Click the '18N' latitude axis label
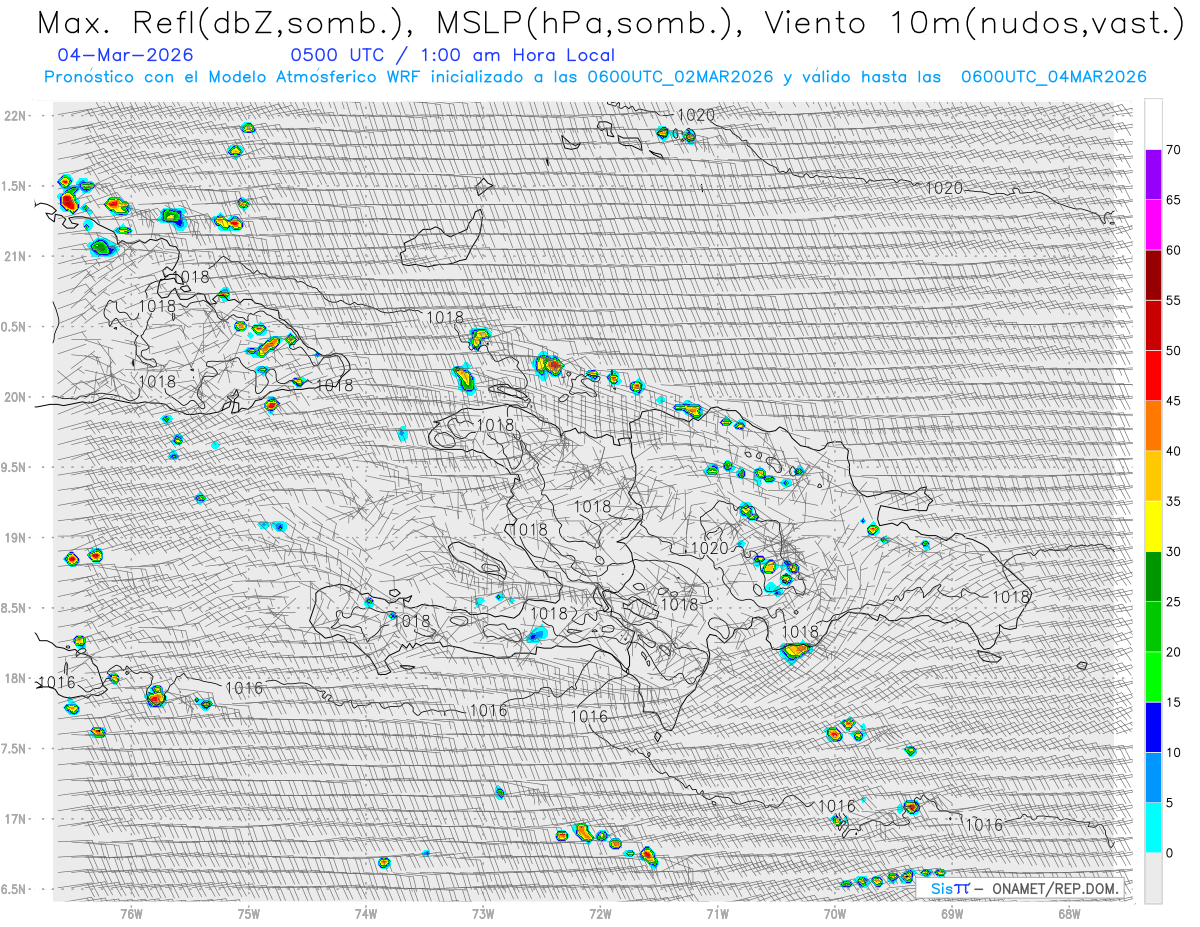Screen dimensions: 1200x927 pyautogui.click(x=15, y=678)
